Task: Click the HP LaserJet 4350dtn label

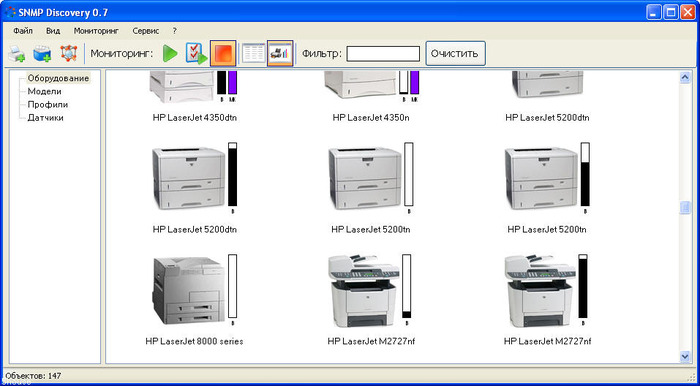Action: tap(195, 118)
